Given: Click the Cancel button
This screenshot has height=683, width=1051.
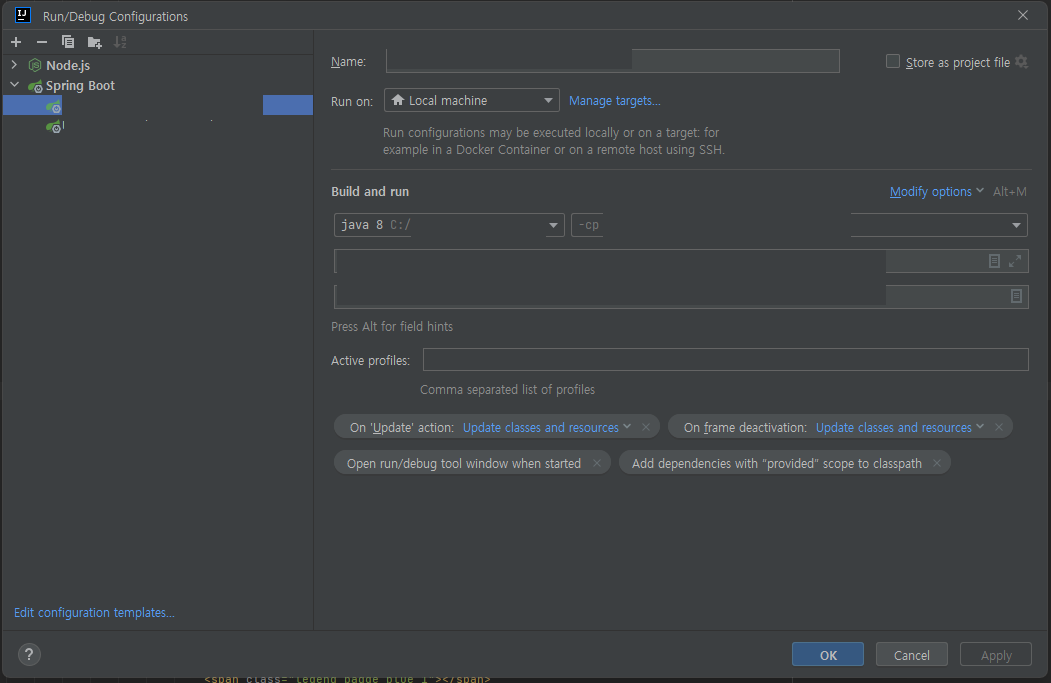Looking at the screenshot, I should (912, 655).
